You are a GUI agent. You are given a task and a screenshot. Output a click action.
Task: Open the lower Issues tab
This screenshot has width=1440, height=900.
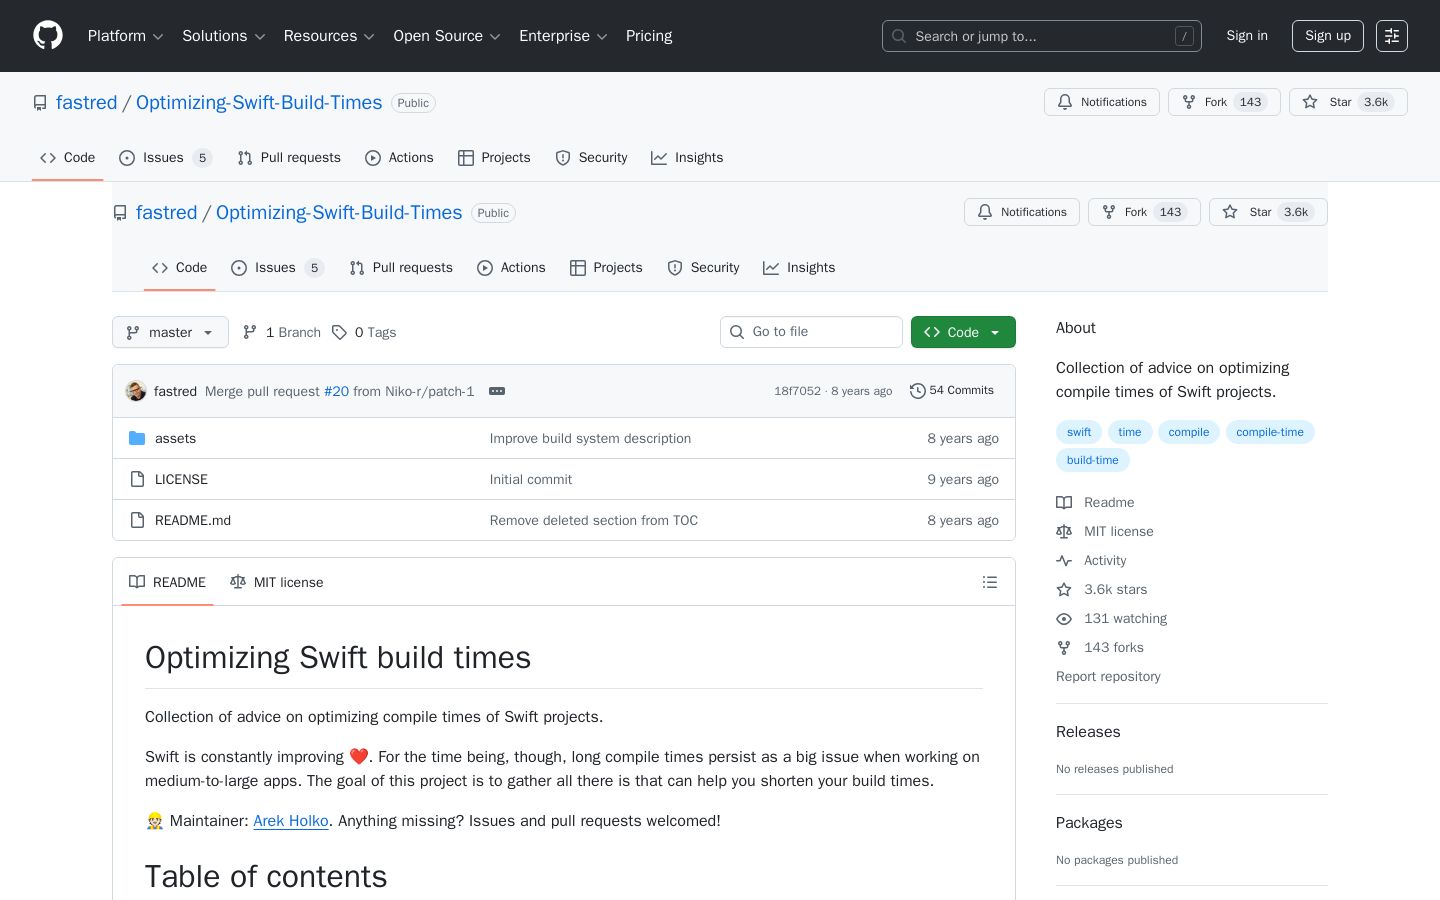[276, 268]
